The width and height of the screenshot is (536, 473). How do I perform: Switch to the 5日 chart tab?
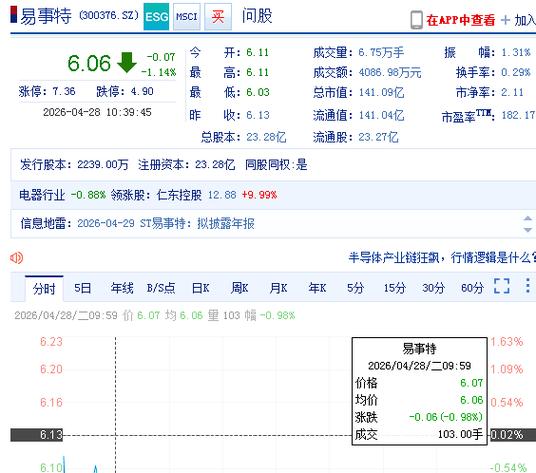pyautogui.click(x=83, y=288)
